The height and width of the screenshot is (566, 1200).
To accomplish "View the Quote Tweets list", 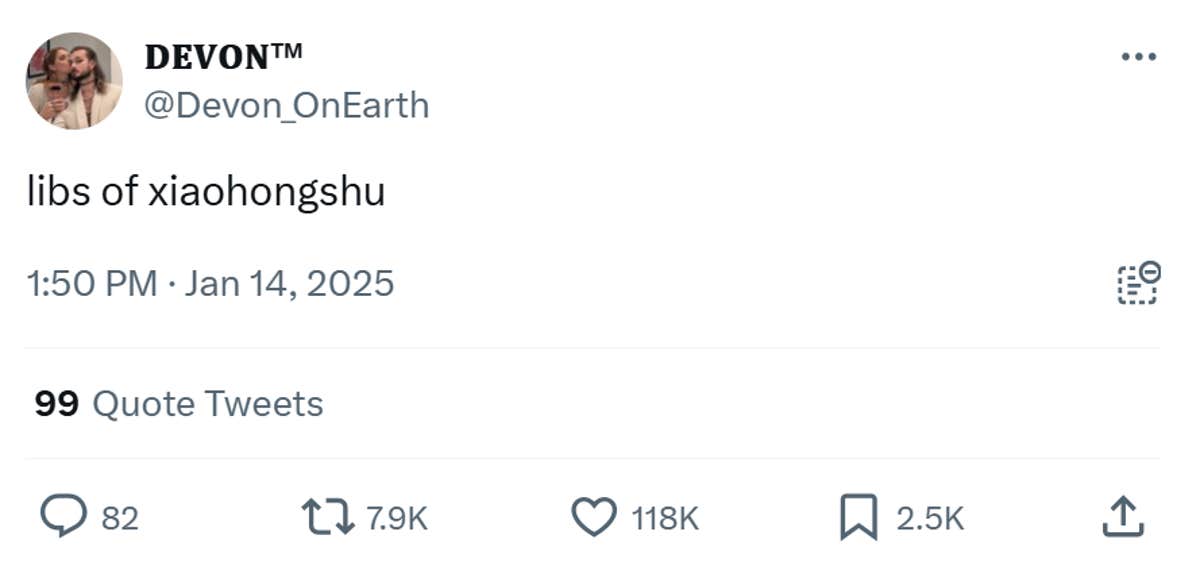I will pos(207,404).
